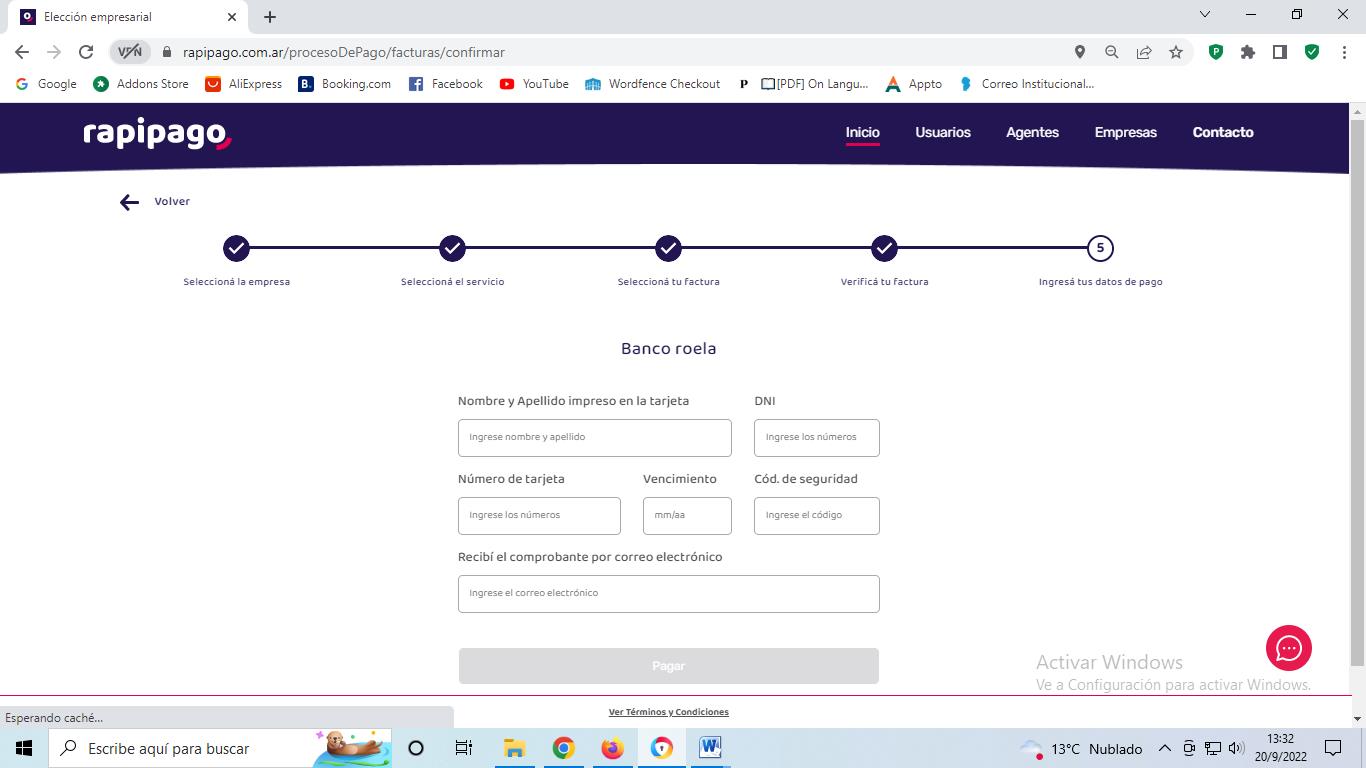Open Microsoft Word from the taskbar

[x=710, y=748]
